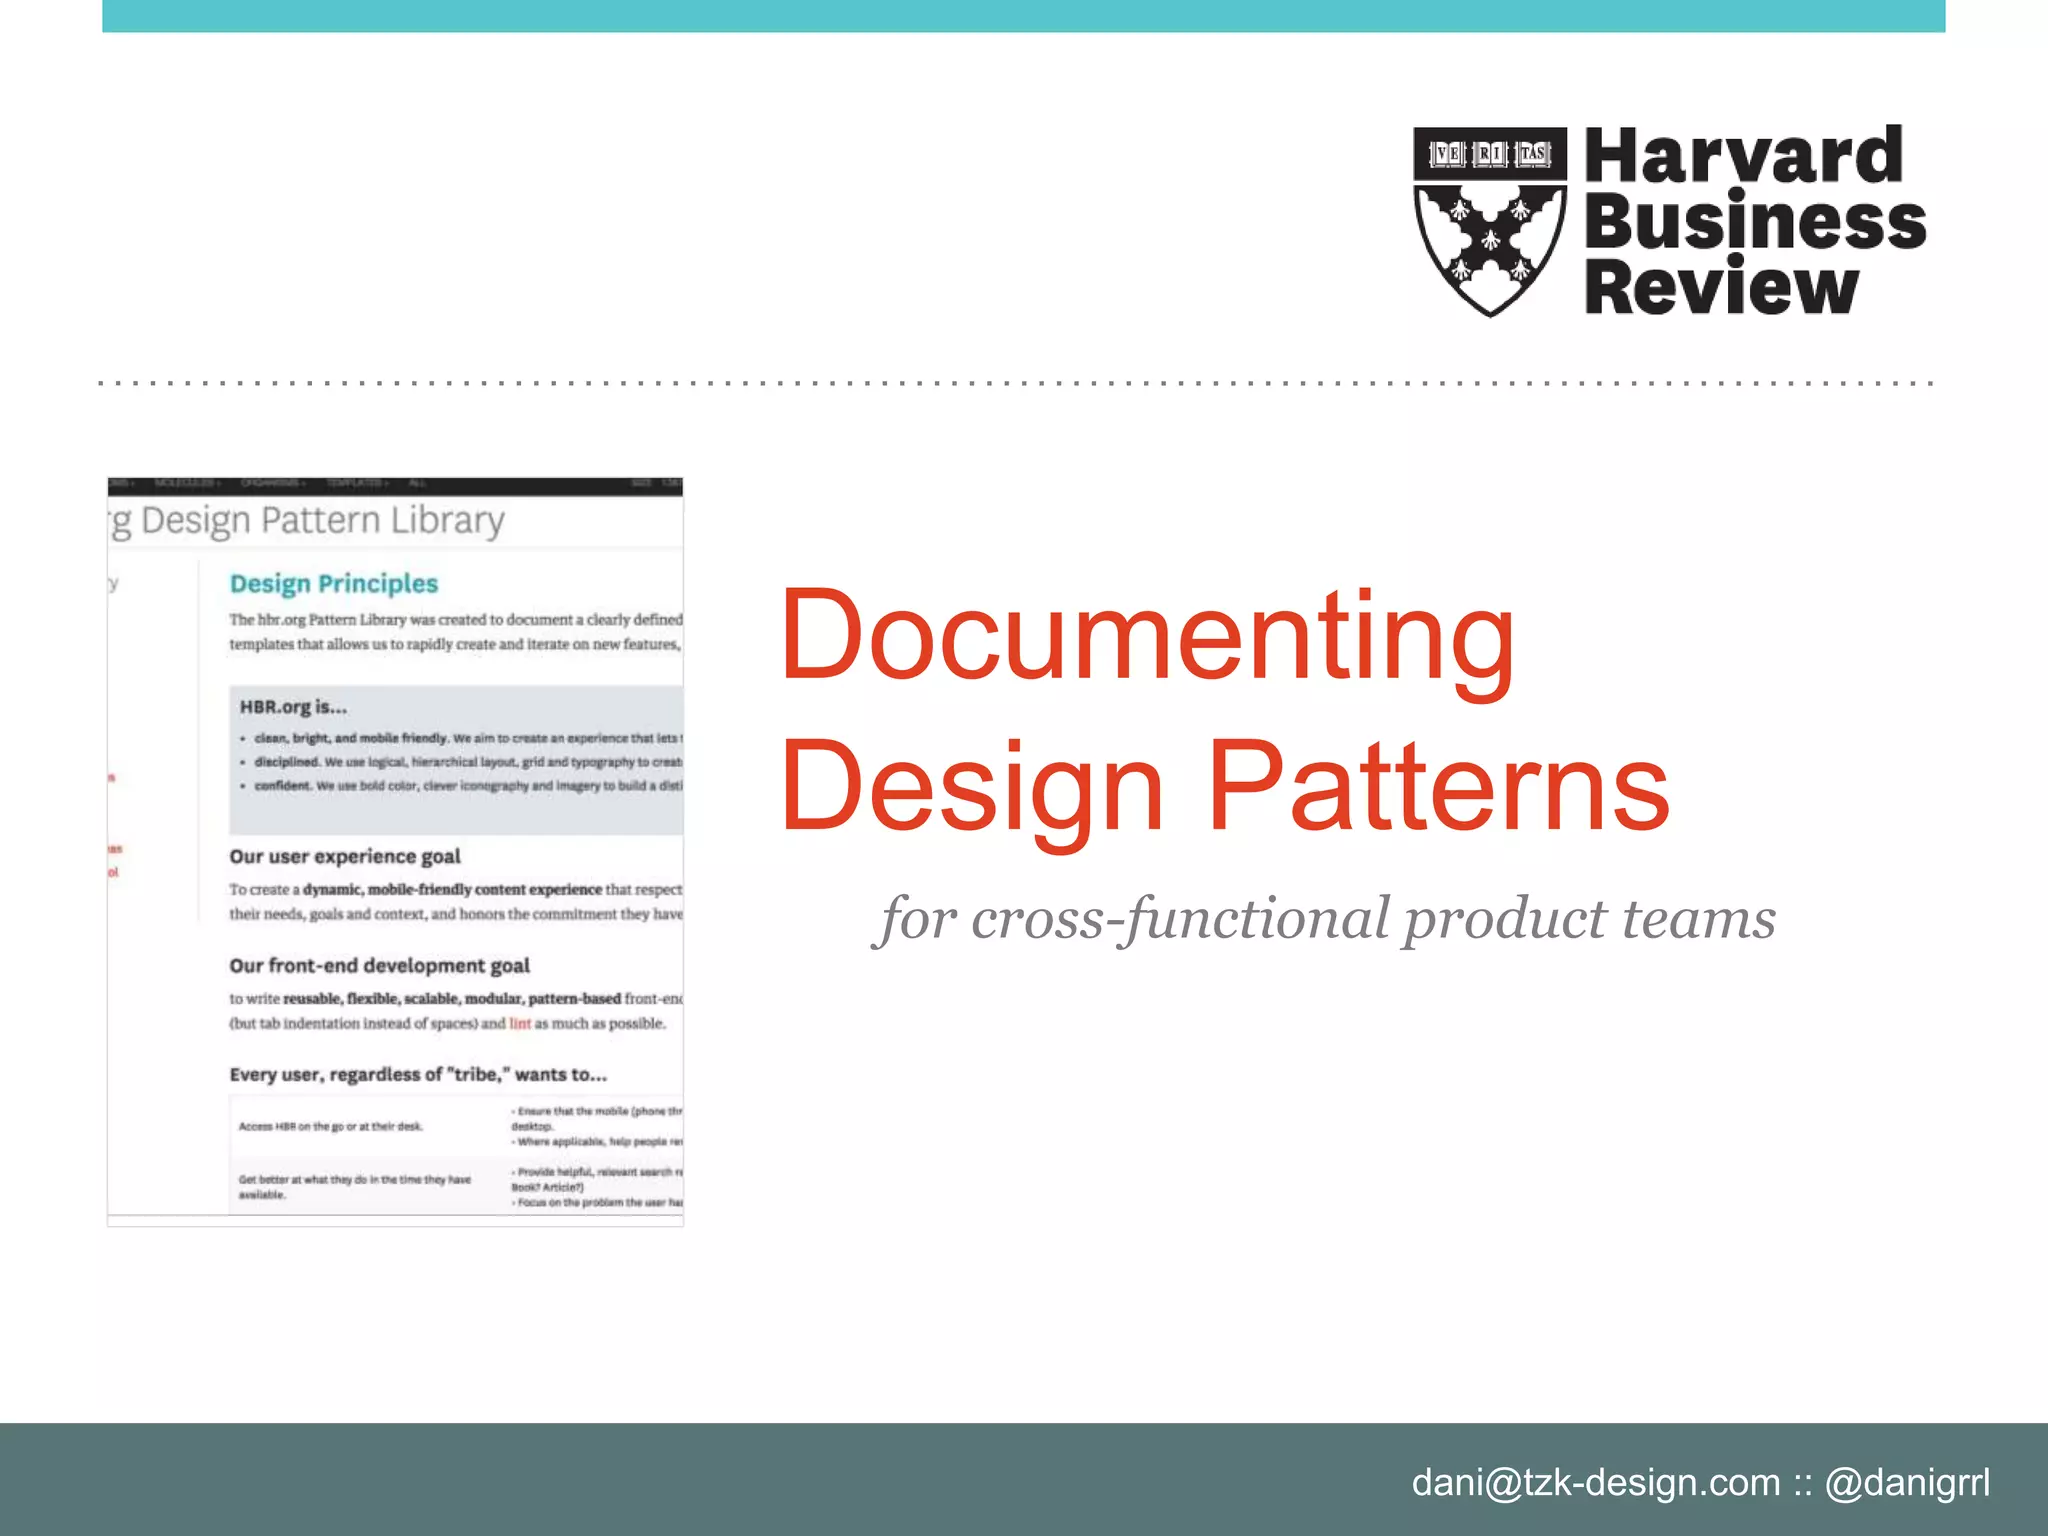Viewport: 2048px width, 1536px height.
Task: Expand the Organisms menu in the nav bar
Action: pos(272,484)
